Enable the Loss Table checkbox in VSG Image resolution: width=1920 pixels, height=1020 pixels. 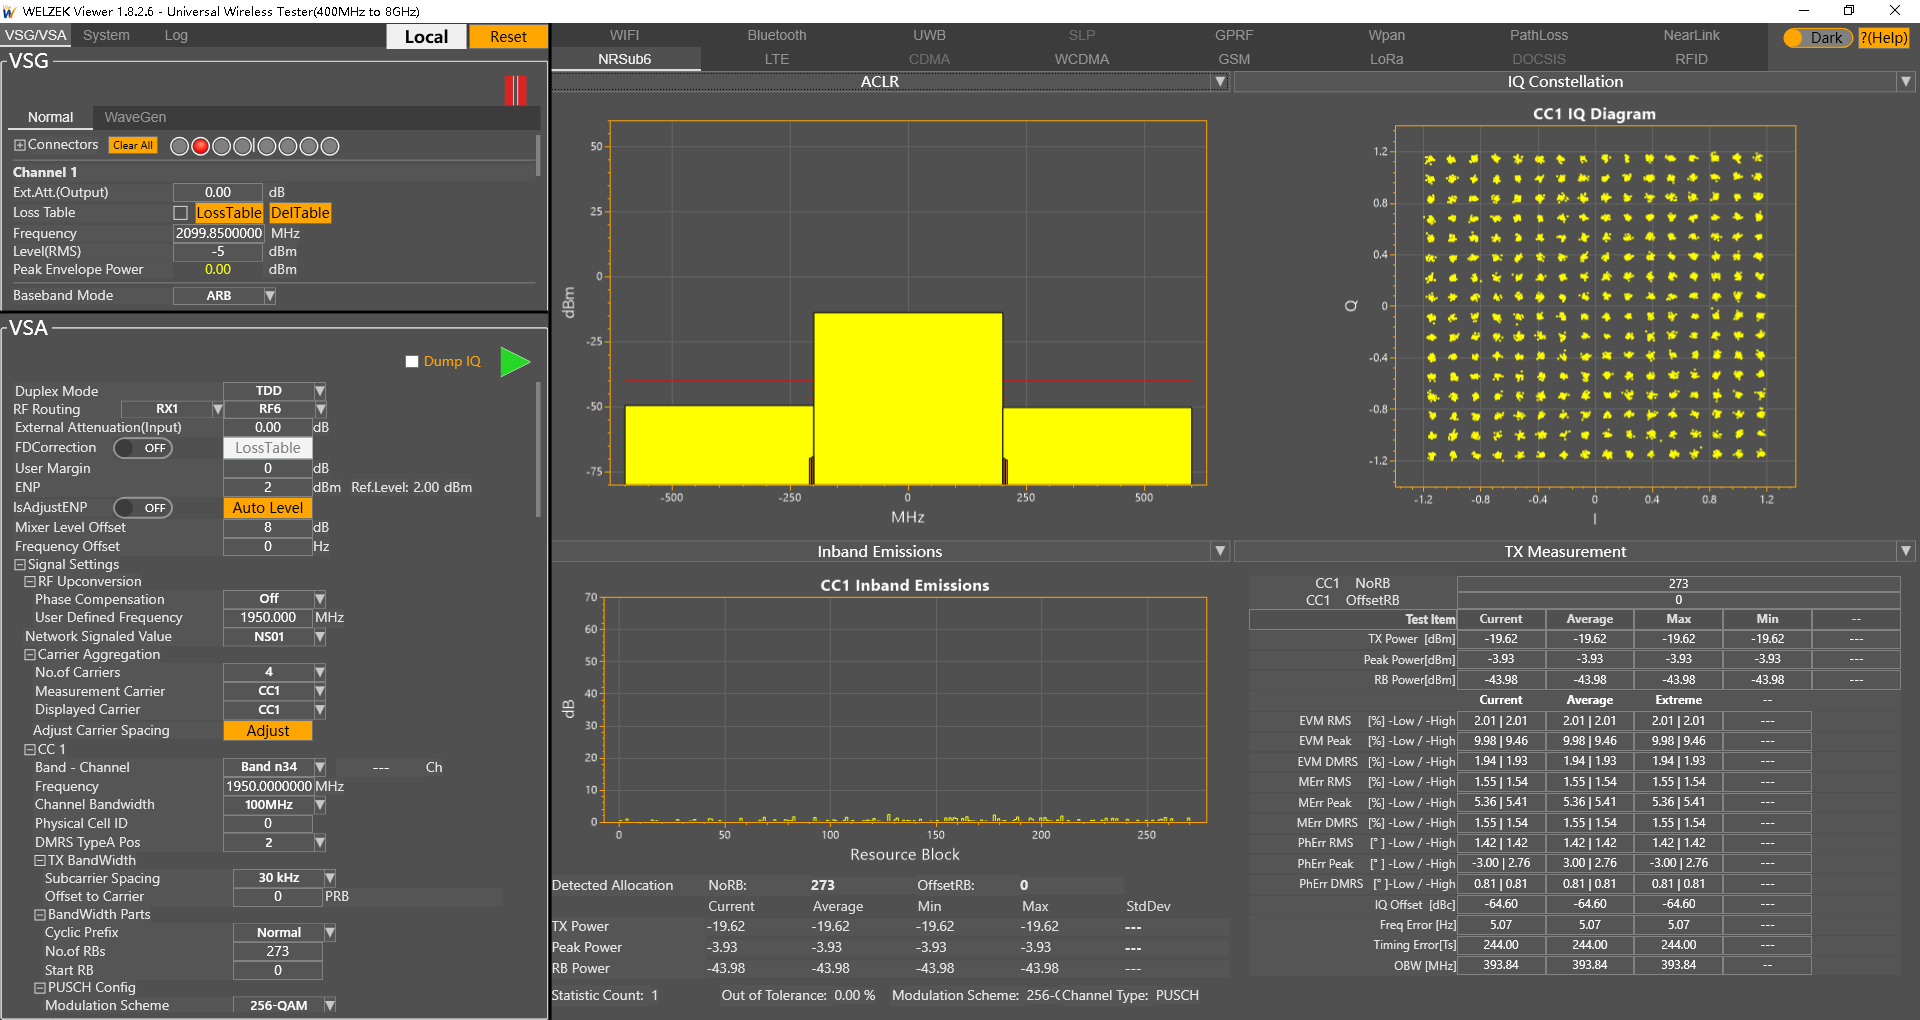pyautogui.click(x=181, y=213)
